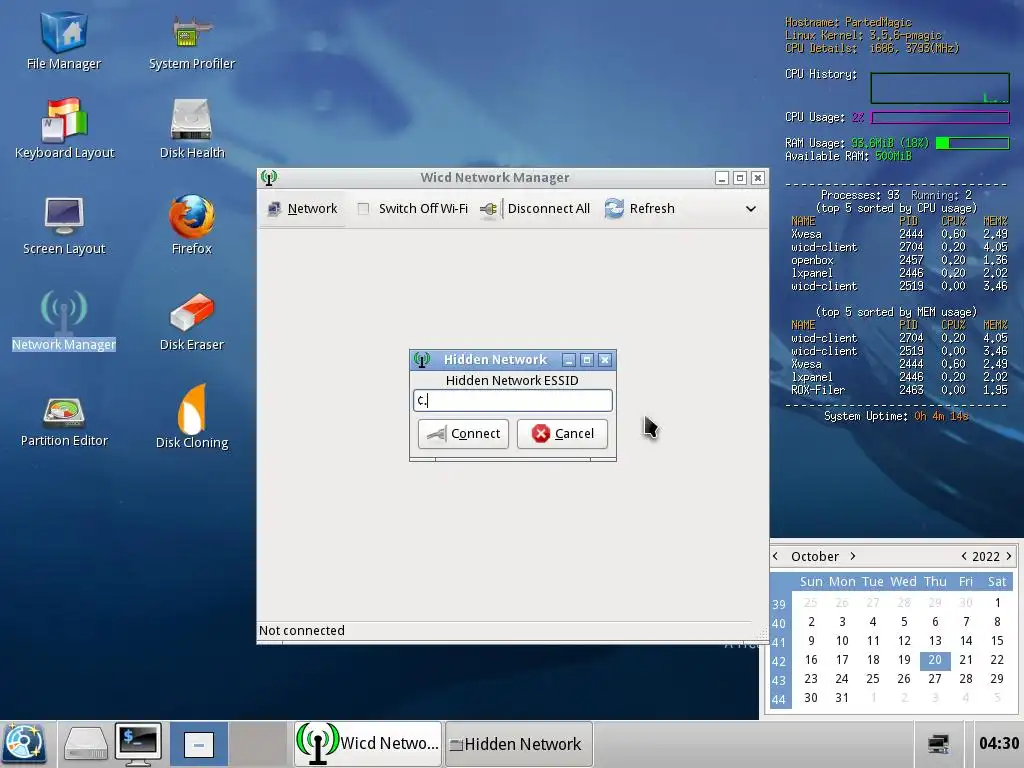Image resolution: width=1024 pixels, height=768 pixels.
Task: Launch System Profiler from the desktop
Action: coord(191,40)
